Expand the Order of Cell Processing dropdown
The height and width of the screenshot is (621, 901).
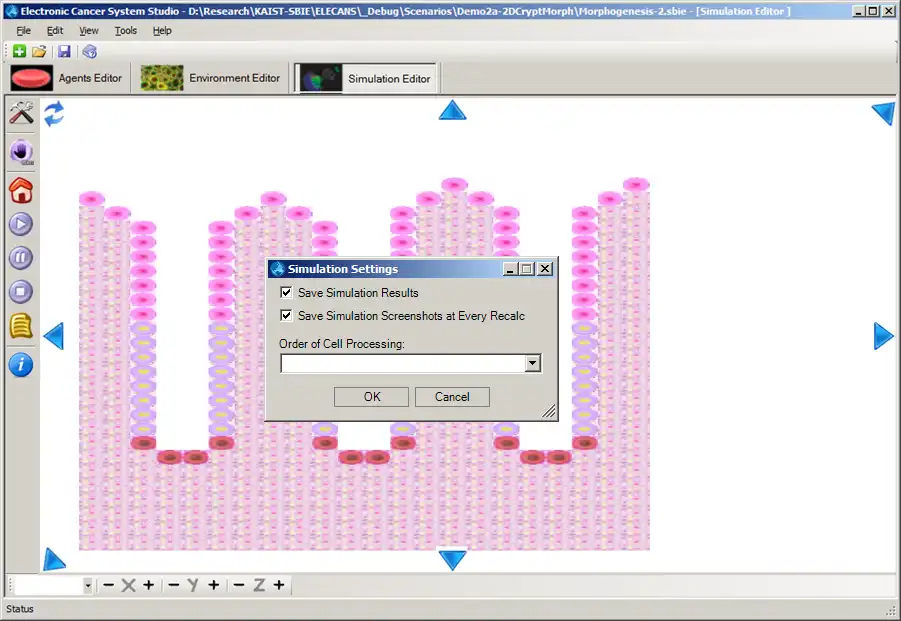coord(533,363)
